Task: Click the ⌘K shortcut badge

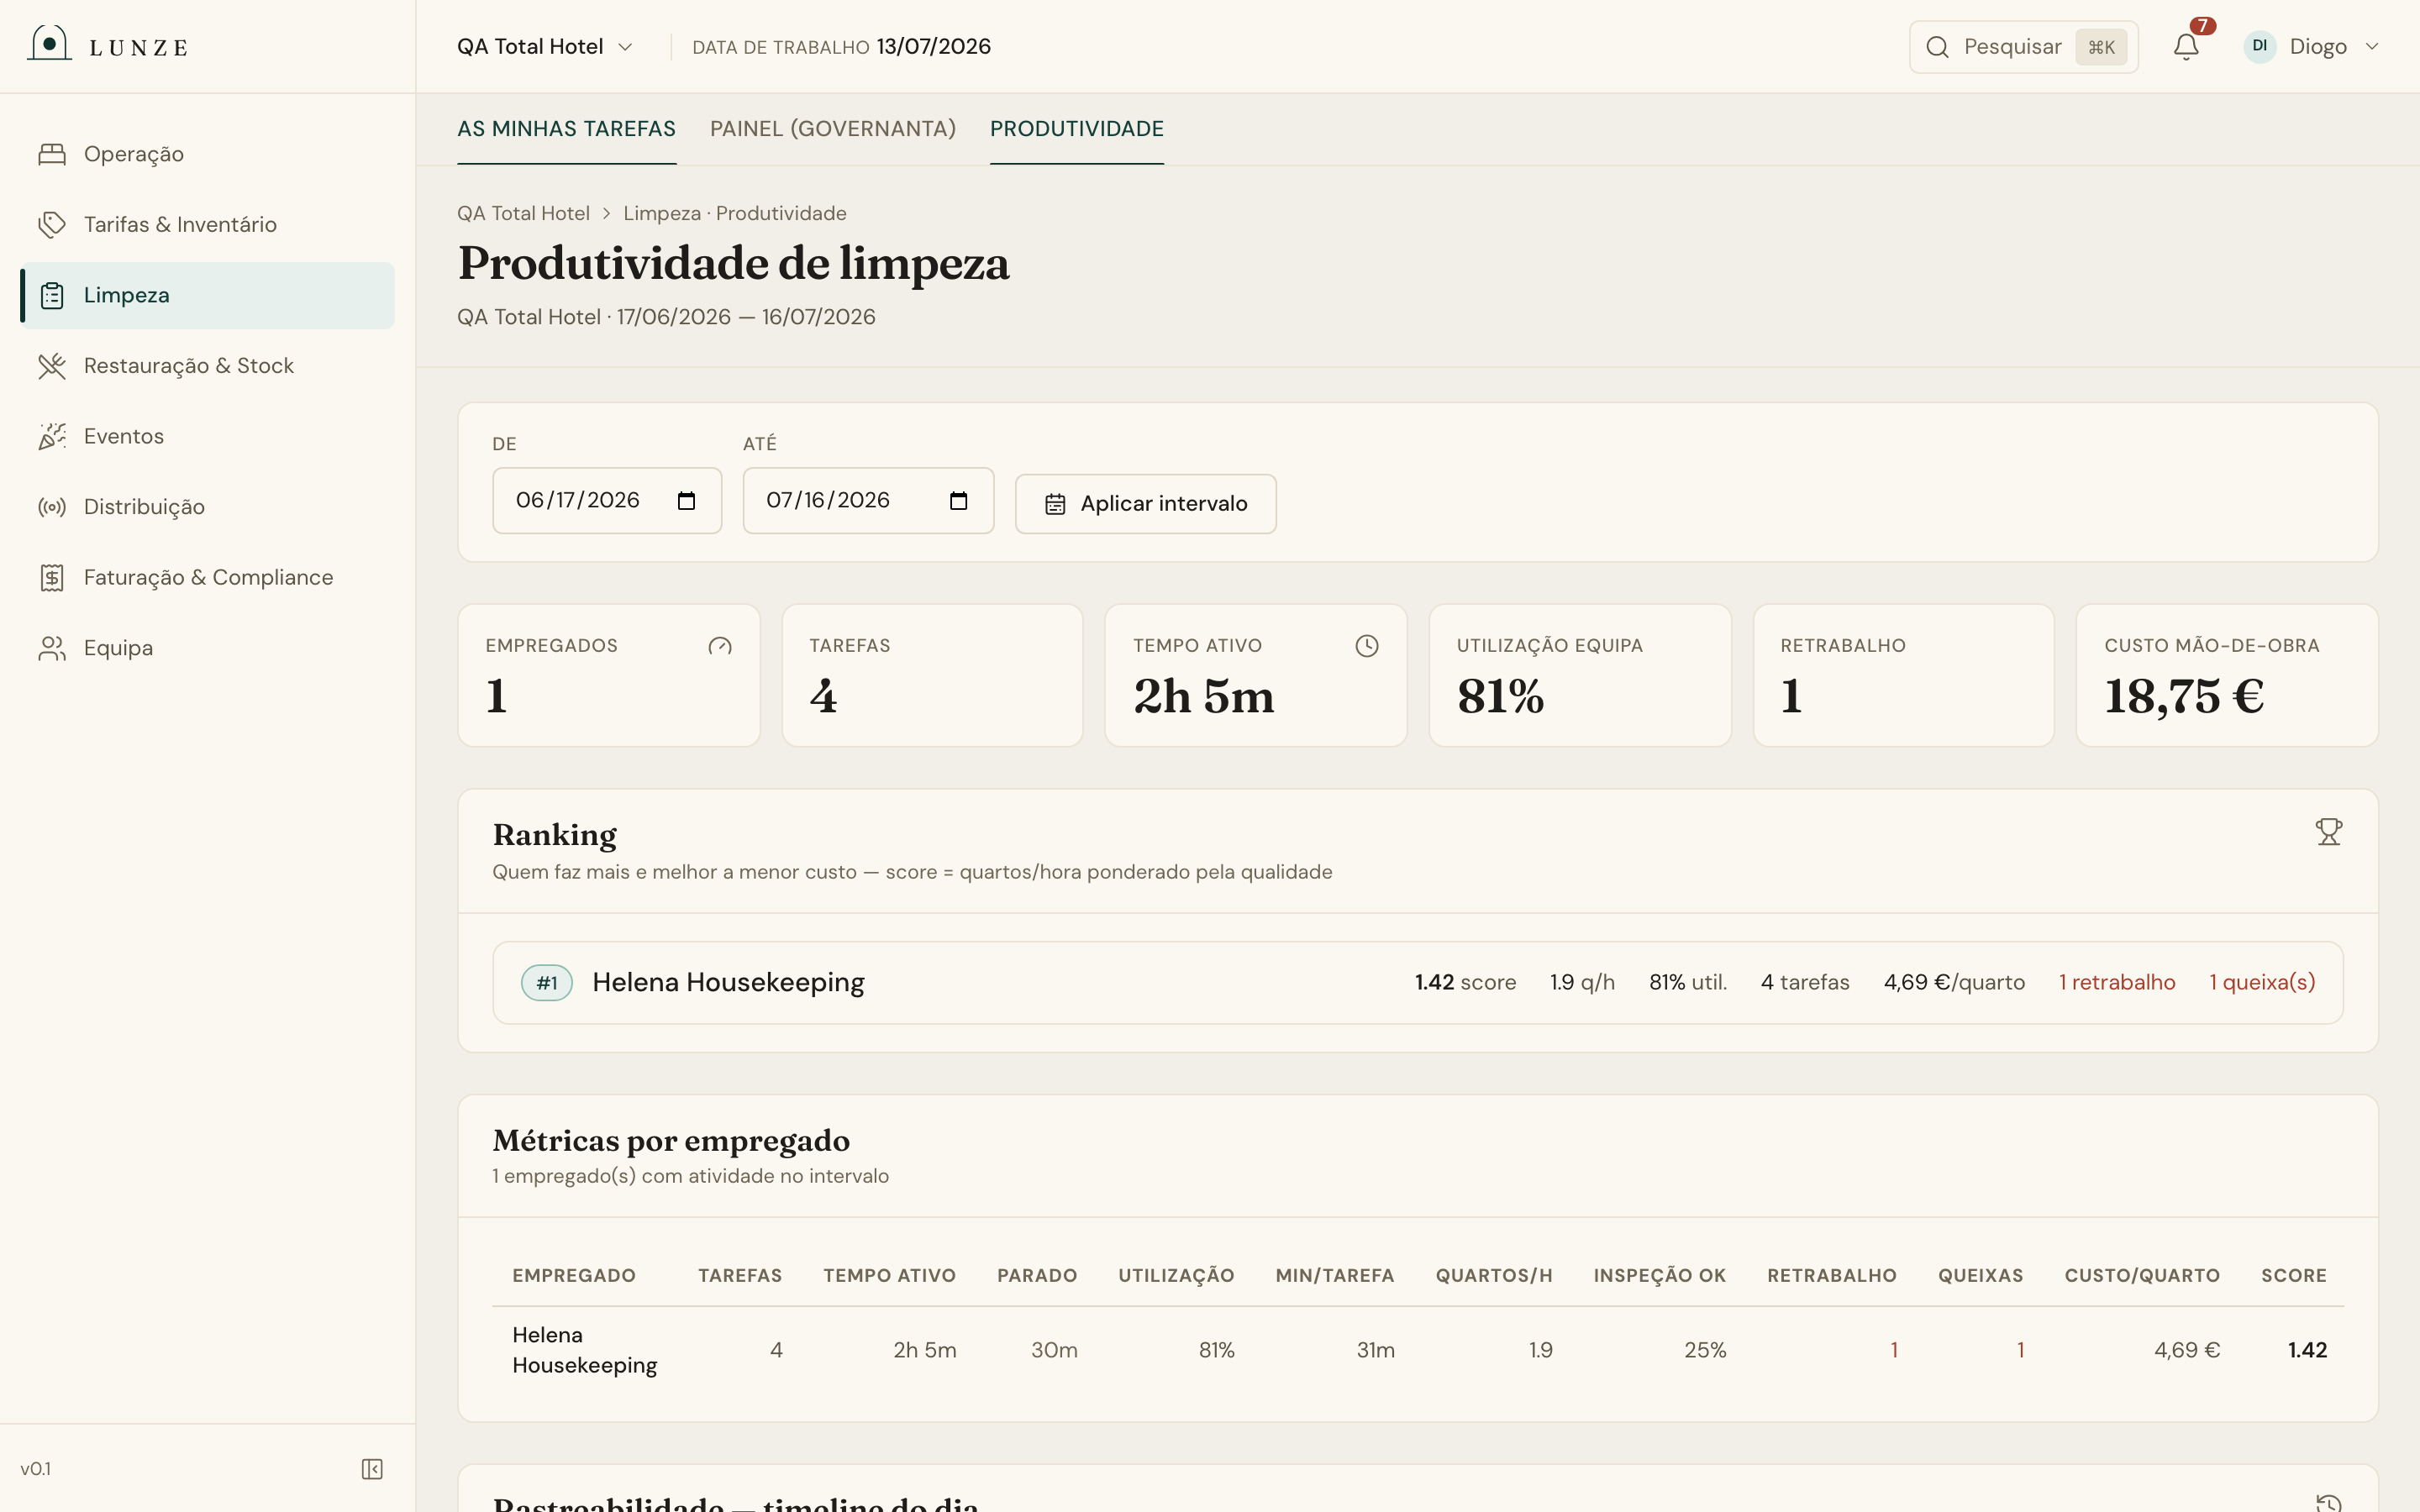Action: tap(2101, 47)
